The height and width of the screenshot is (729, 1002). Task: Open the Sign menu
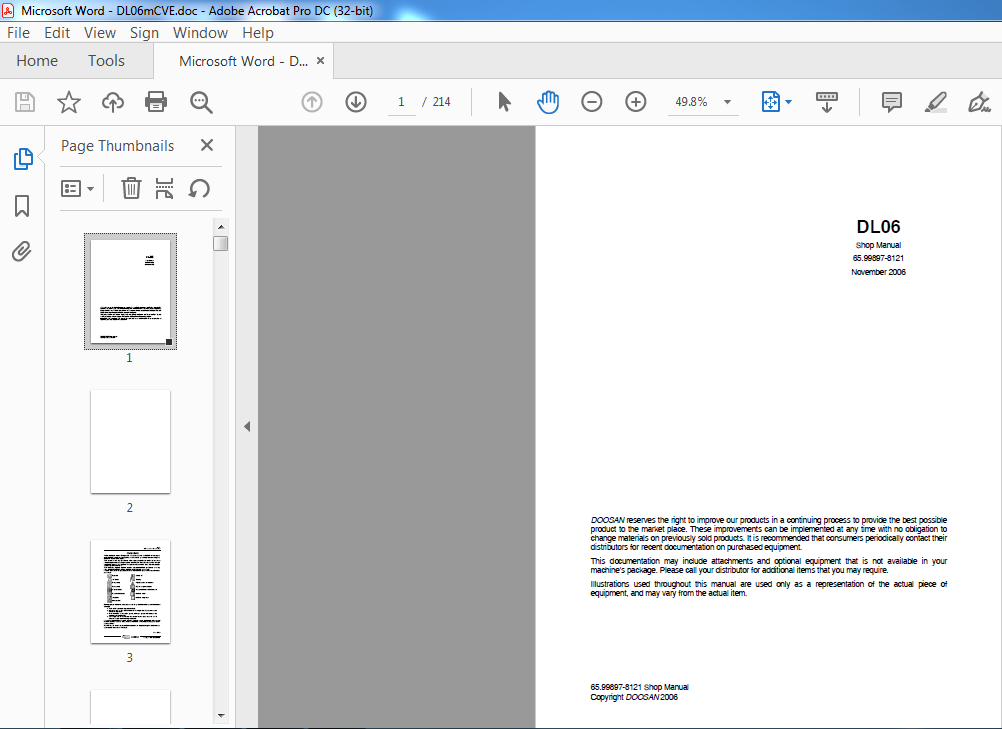pos(144,33)
